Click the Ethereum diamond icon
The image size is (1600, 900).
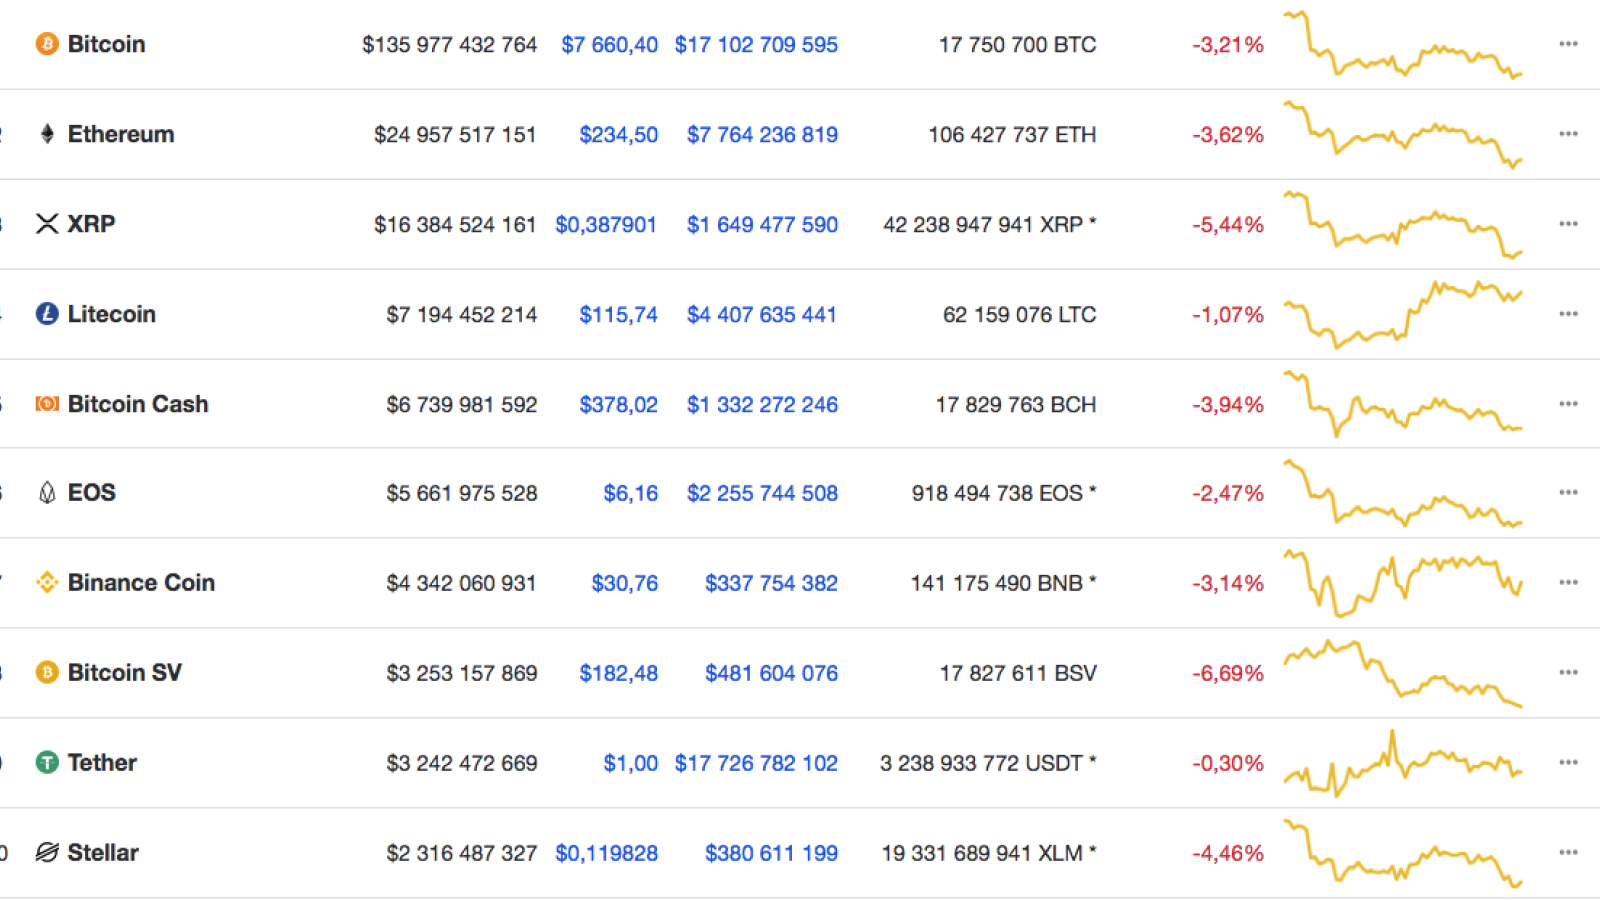click(x=47, y=134)
